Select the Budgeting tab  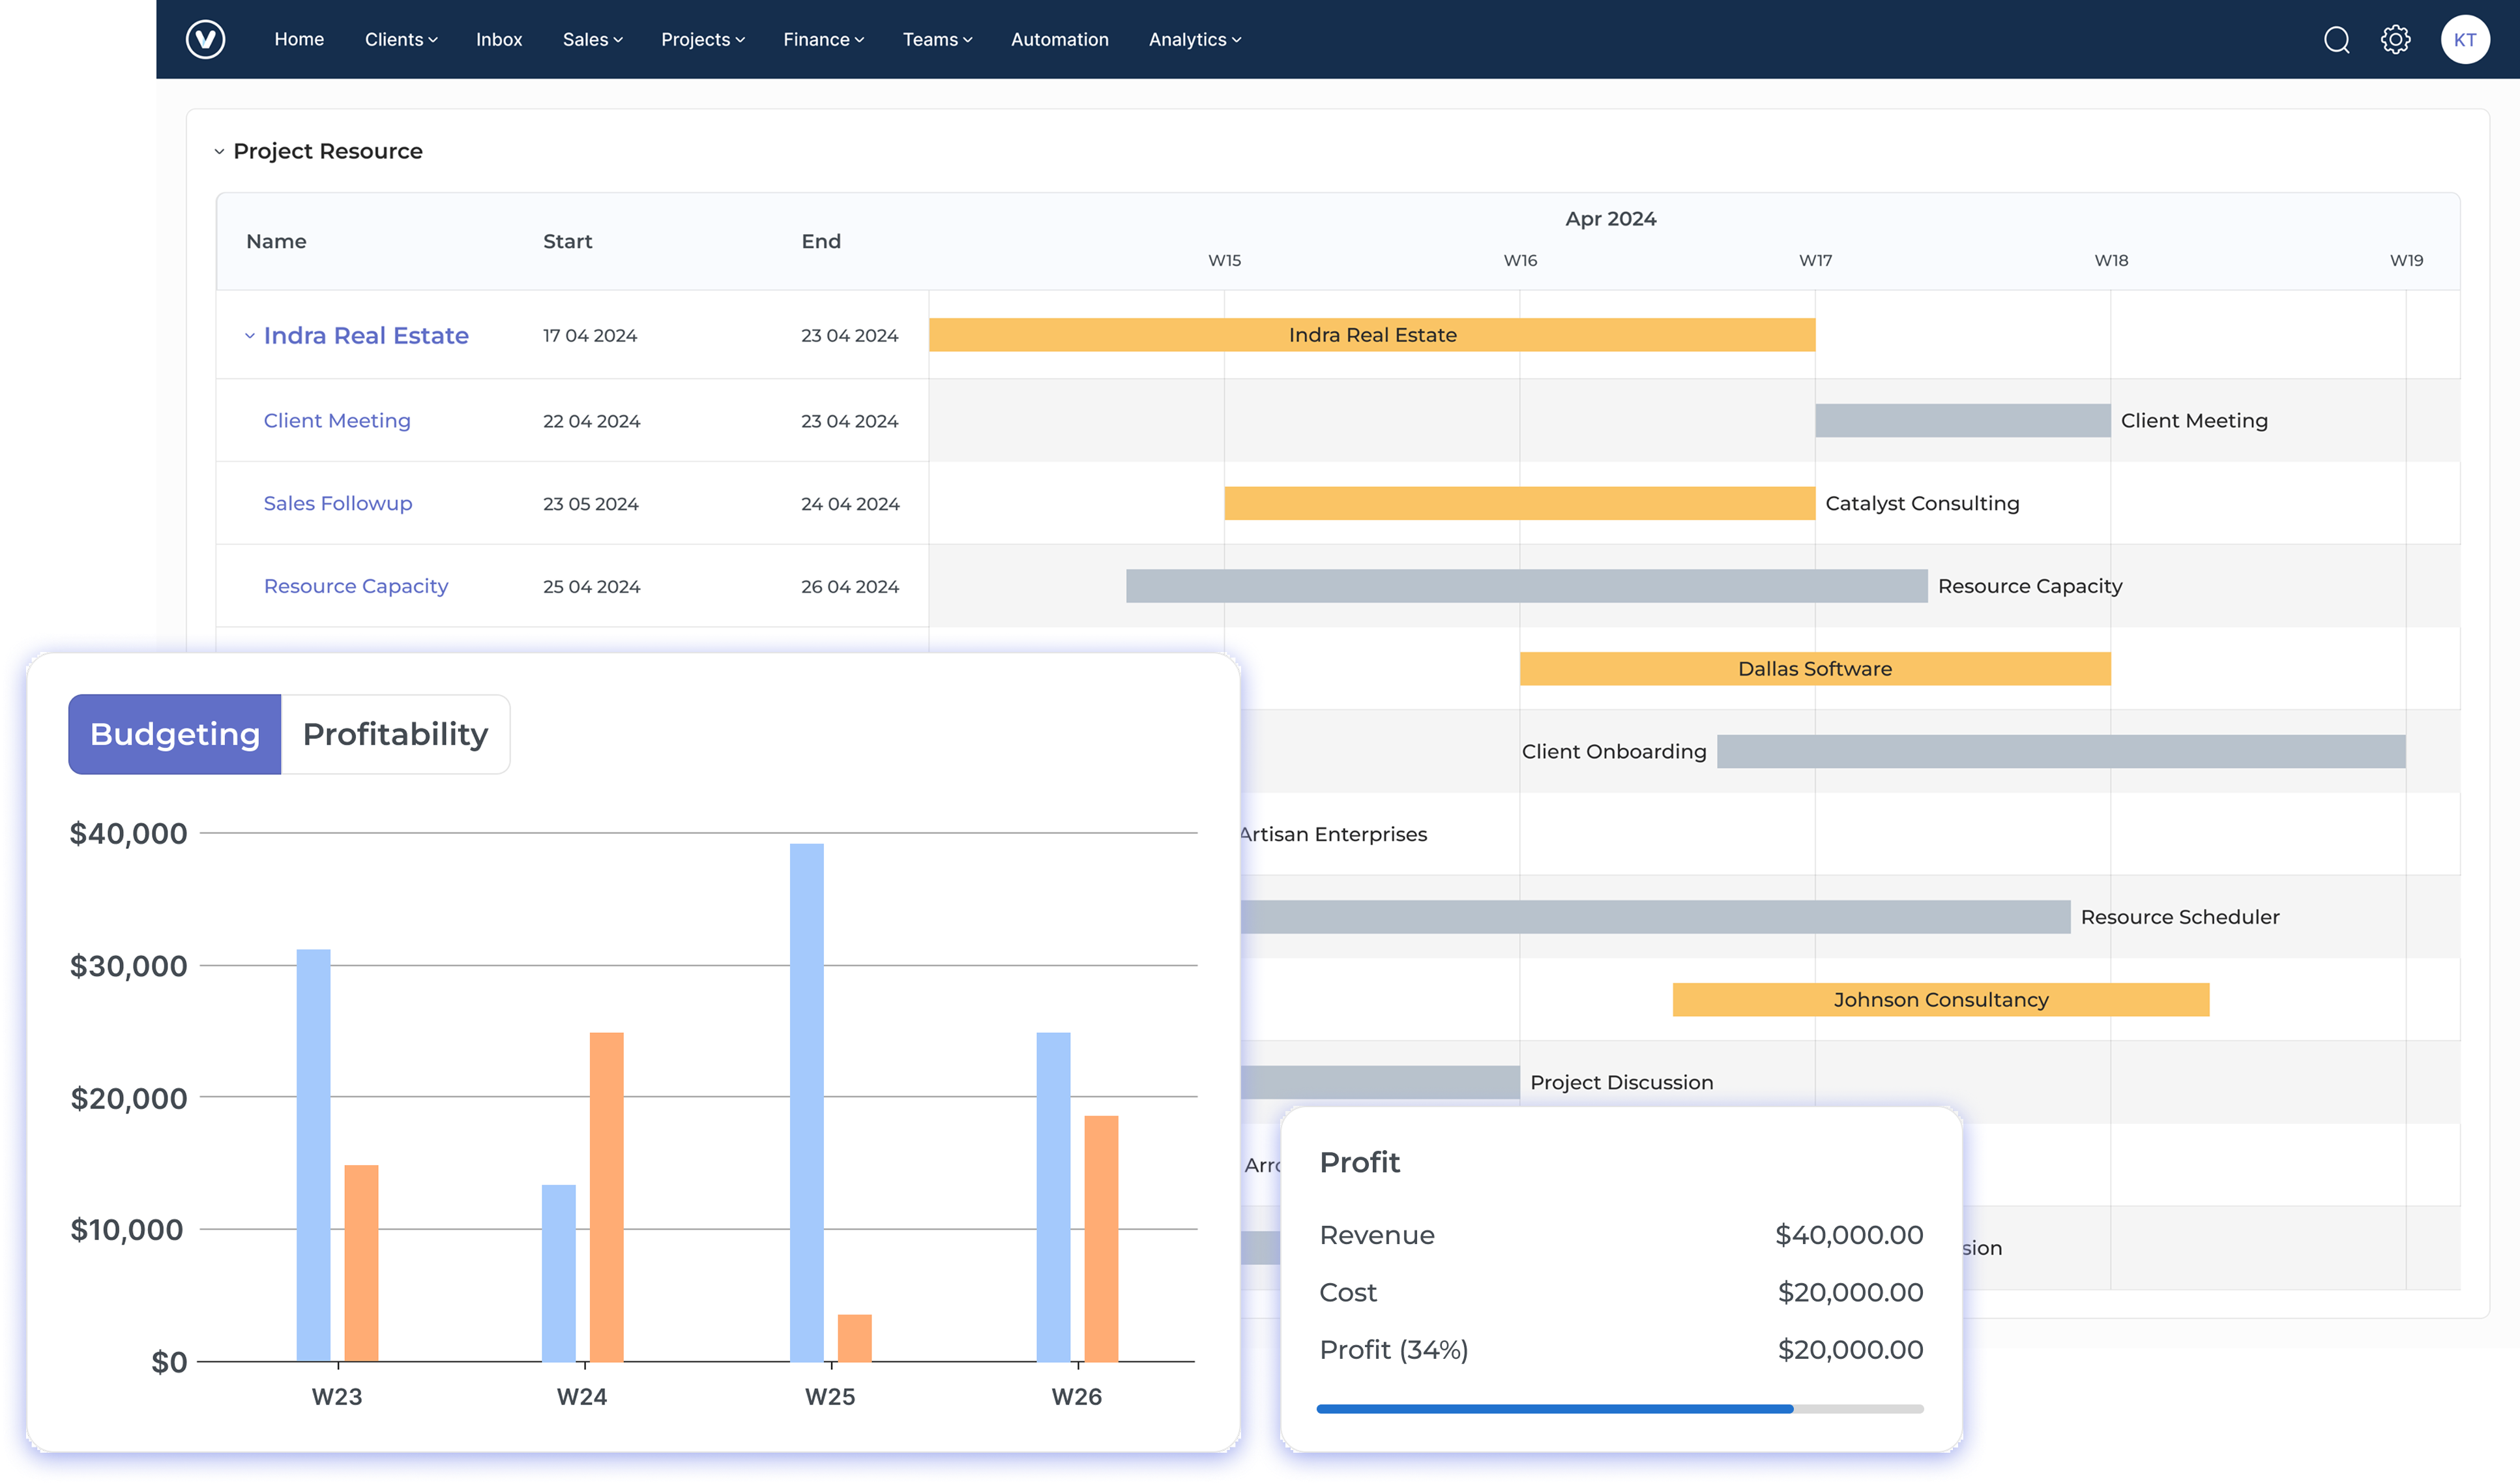click(175, 734)
